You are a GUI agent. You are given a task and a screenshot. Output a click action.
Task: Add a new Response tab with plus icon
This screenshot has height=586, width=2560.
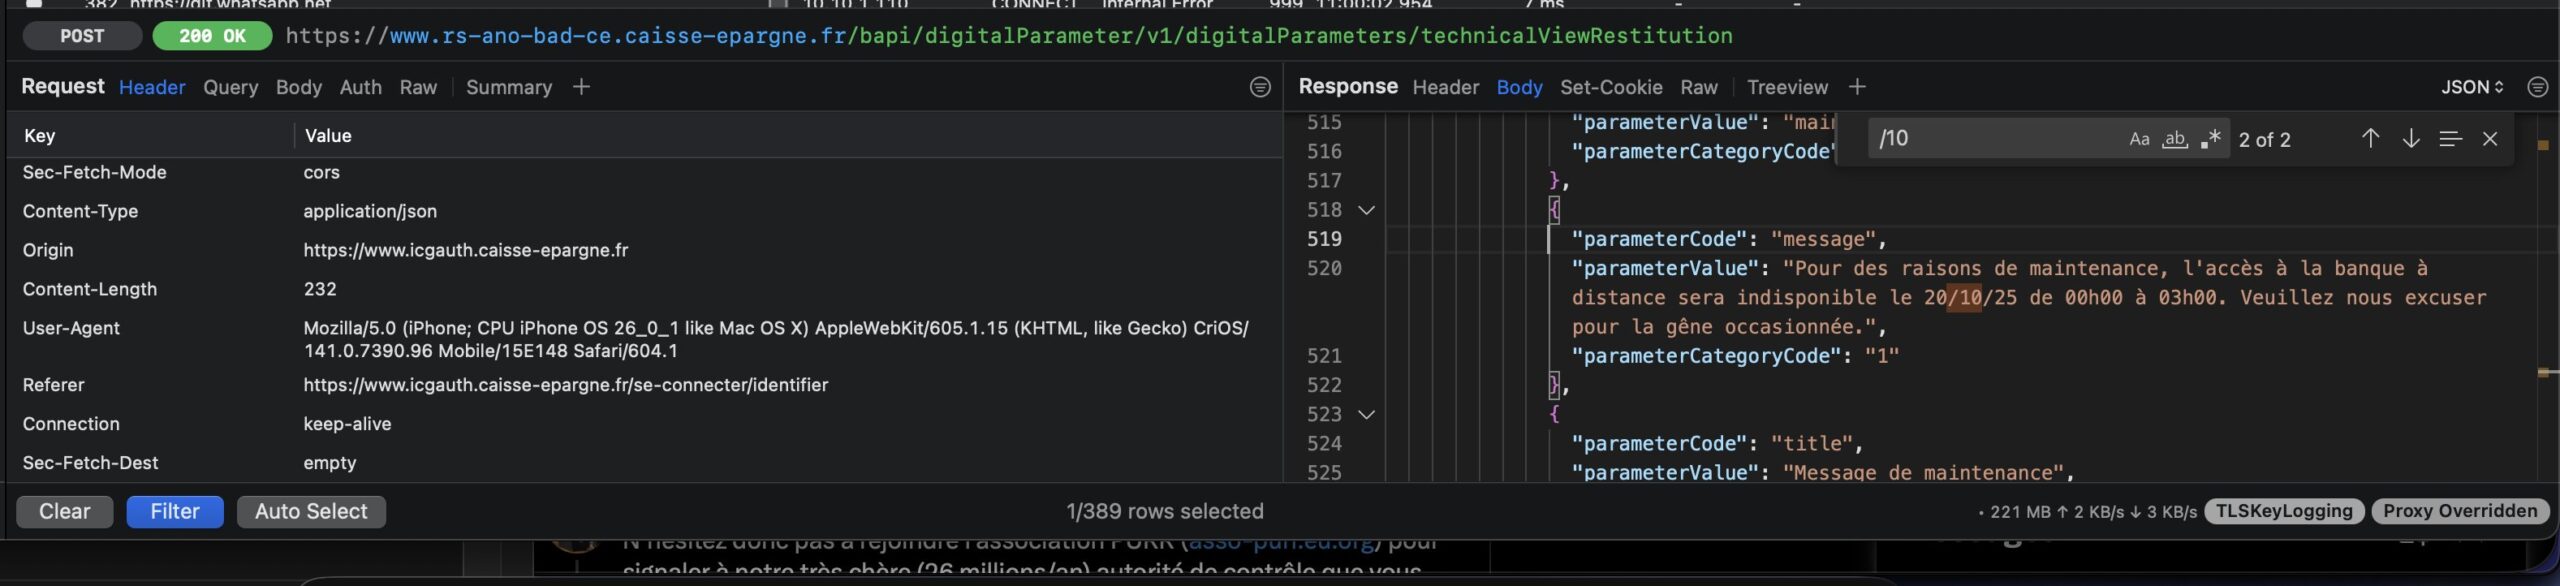point(1857,87)
